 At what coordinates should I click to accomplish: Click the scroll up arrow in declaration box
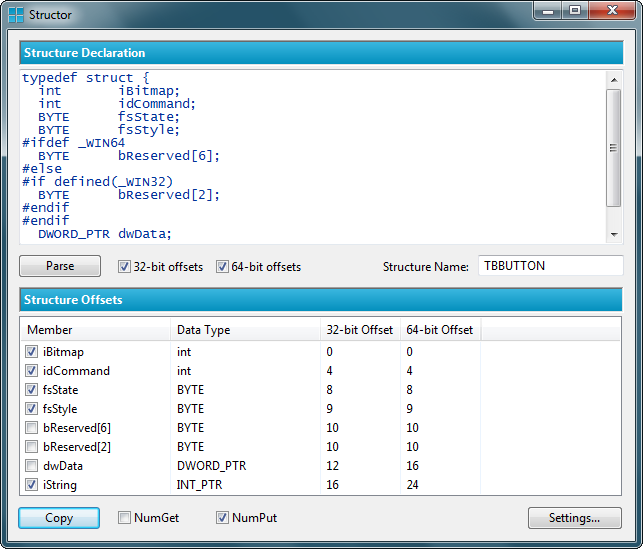coord(614,80)
